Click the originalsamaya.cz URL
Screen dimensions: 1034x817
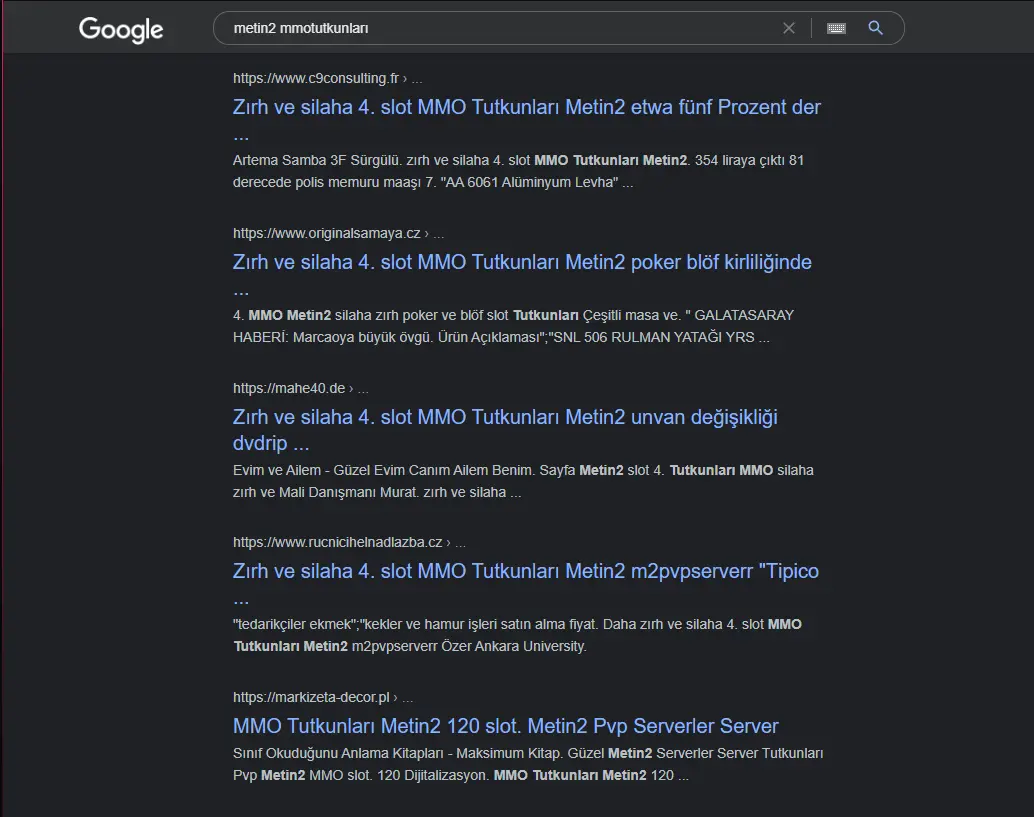[x=326, y=233]
